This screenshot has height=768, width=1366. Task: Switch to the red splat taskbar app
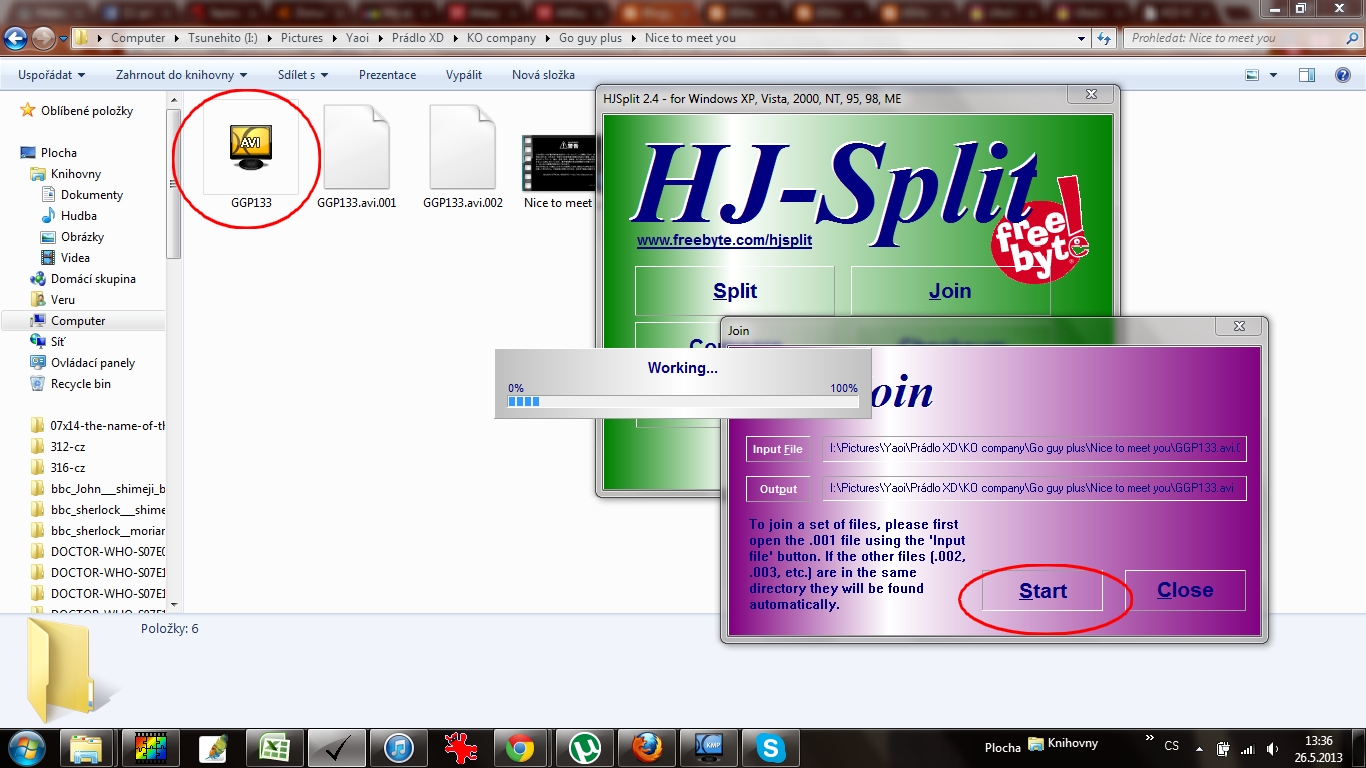click(460, 747)
